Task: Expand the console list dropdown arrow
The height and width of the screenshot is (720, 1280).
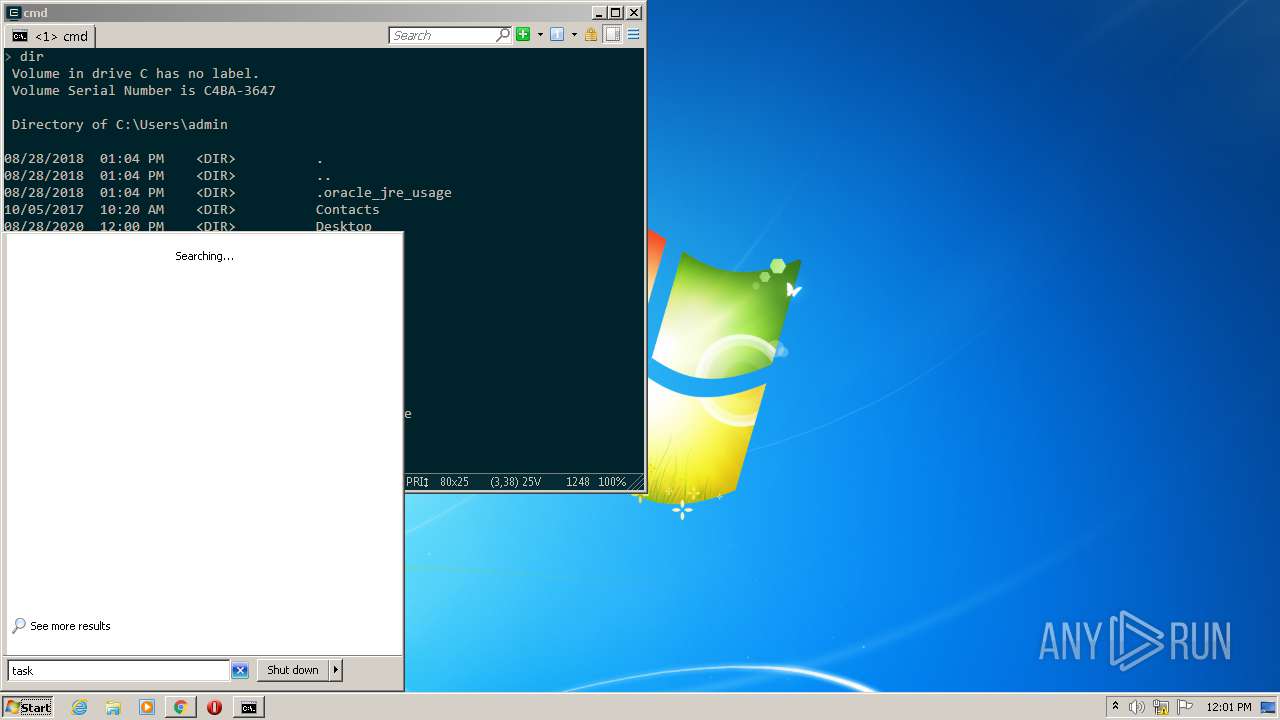Action: coord(574,35)
